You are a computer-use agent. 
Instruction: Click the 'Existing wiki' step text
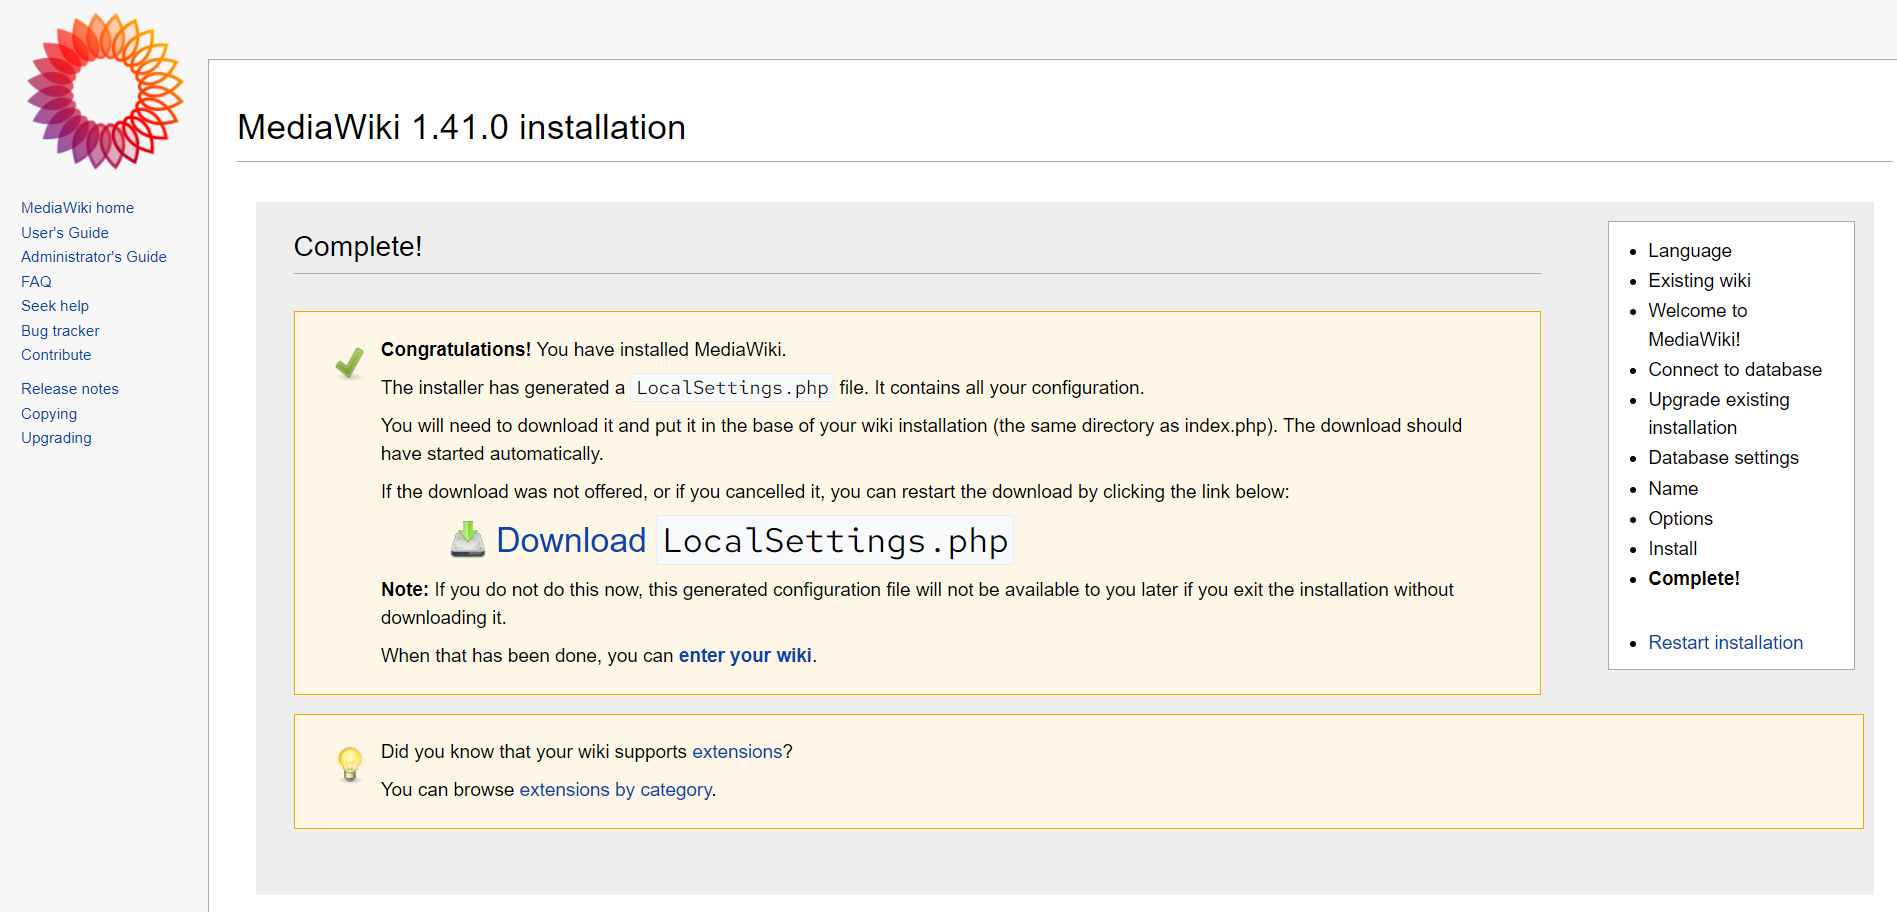(1699, 281)
